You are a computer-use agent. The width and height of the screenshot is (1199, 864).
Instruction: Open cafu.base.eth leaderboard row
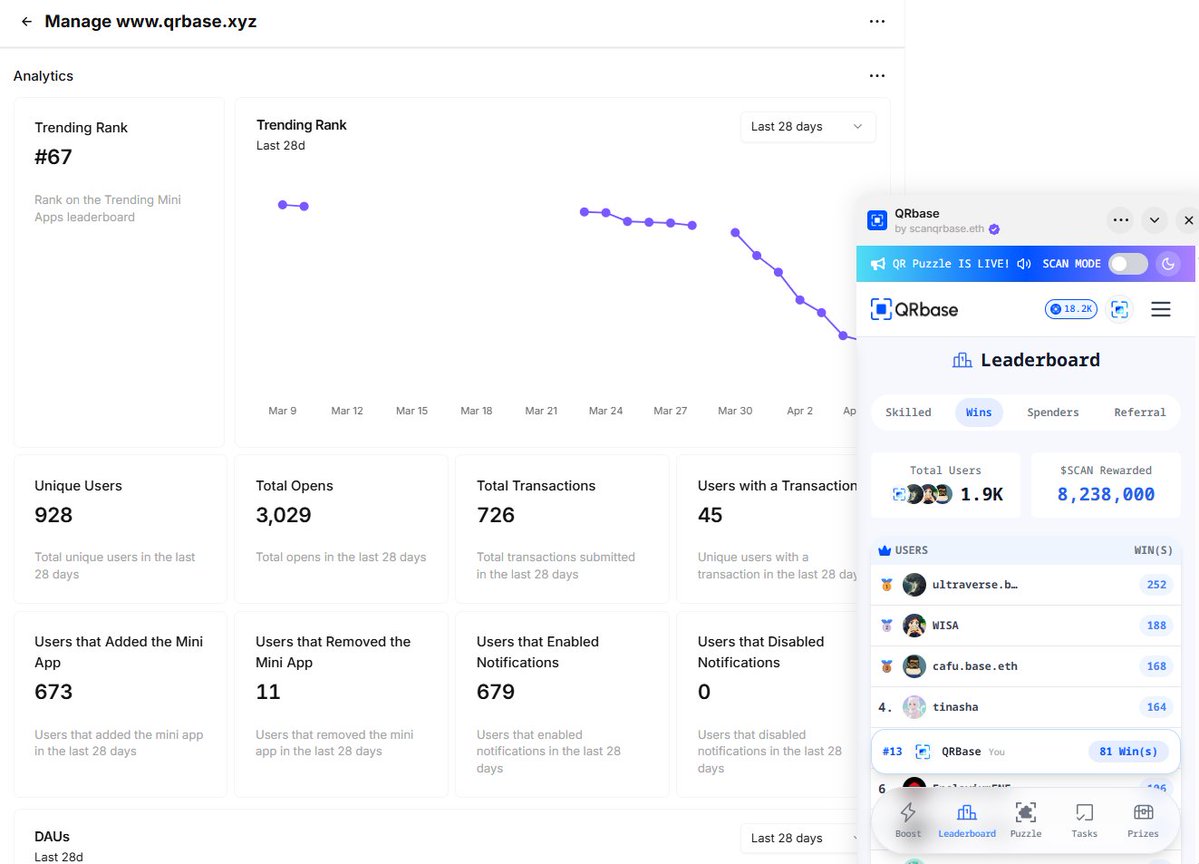tap(1025, 666)
